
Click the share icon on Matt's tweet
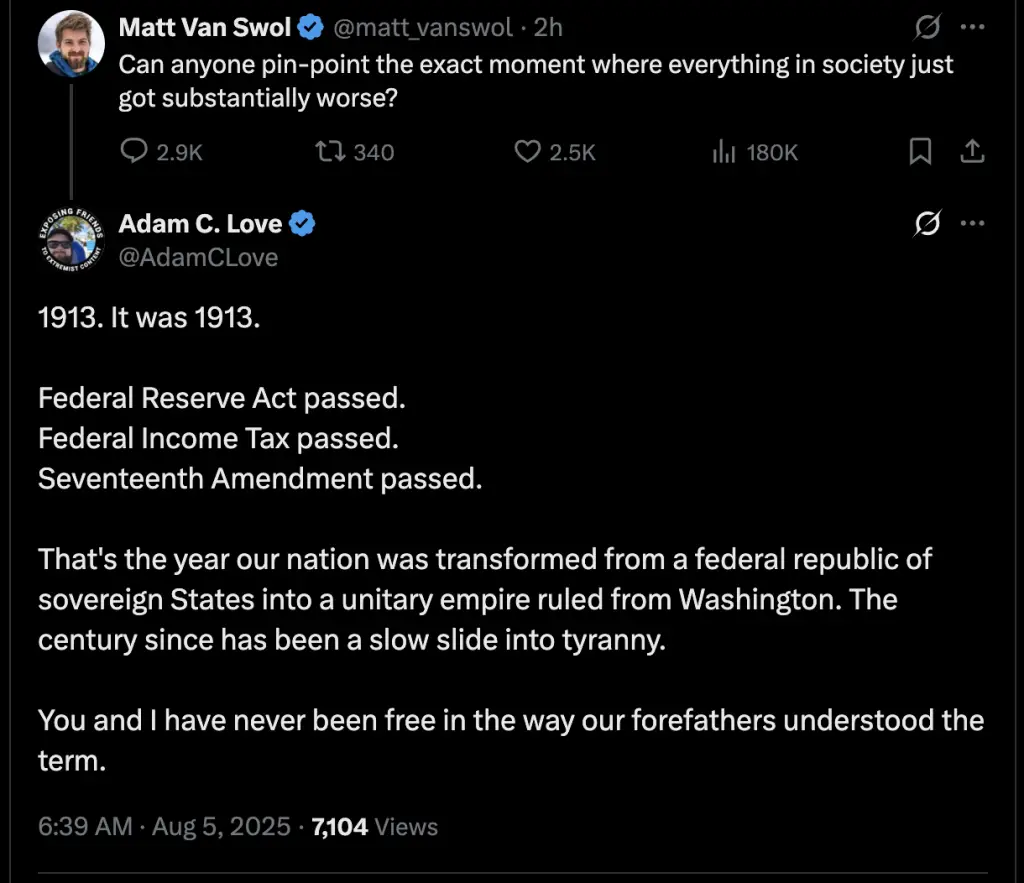972,152
